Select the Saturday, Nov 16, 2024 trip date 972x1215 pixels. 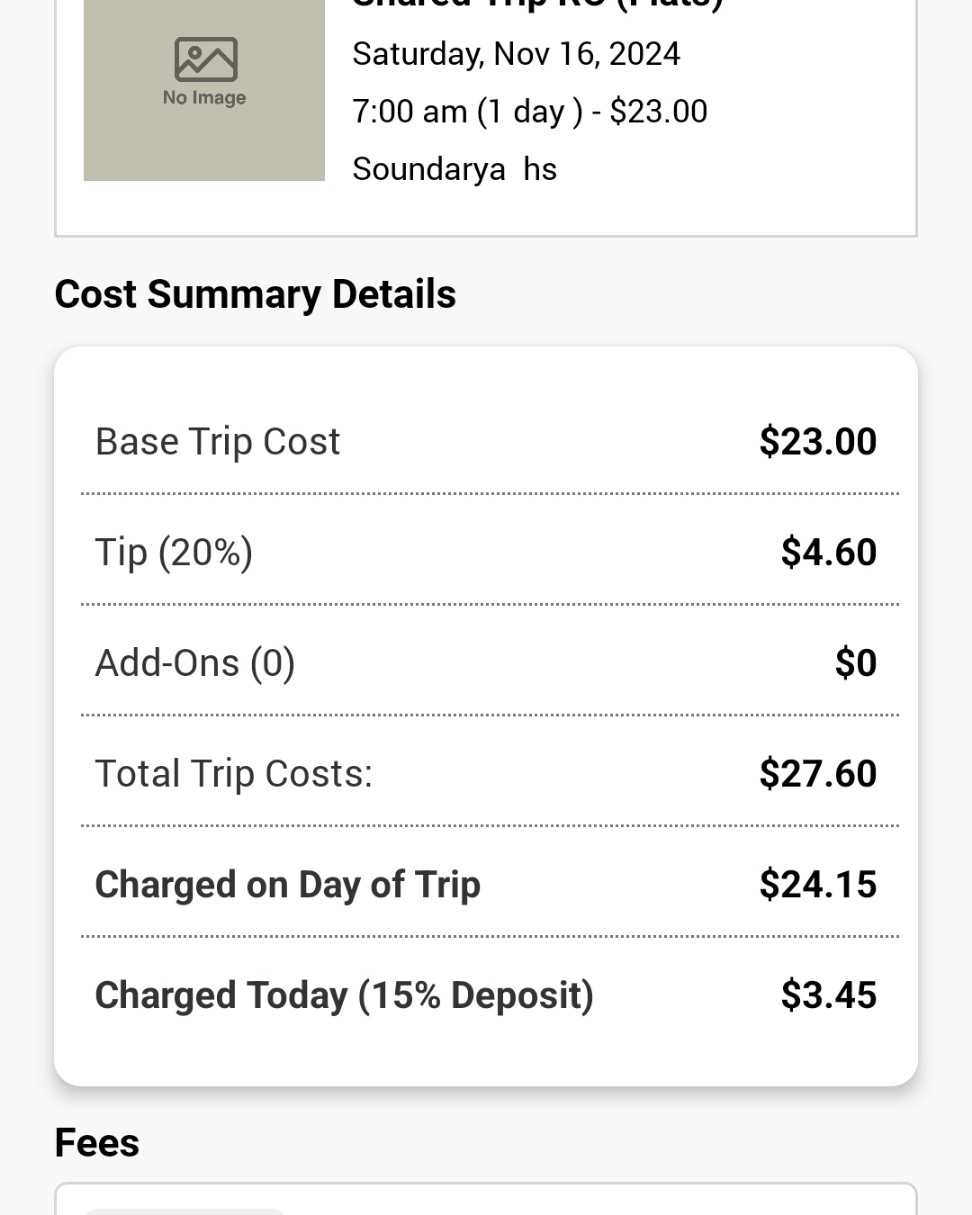coord(516,53)
